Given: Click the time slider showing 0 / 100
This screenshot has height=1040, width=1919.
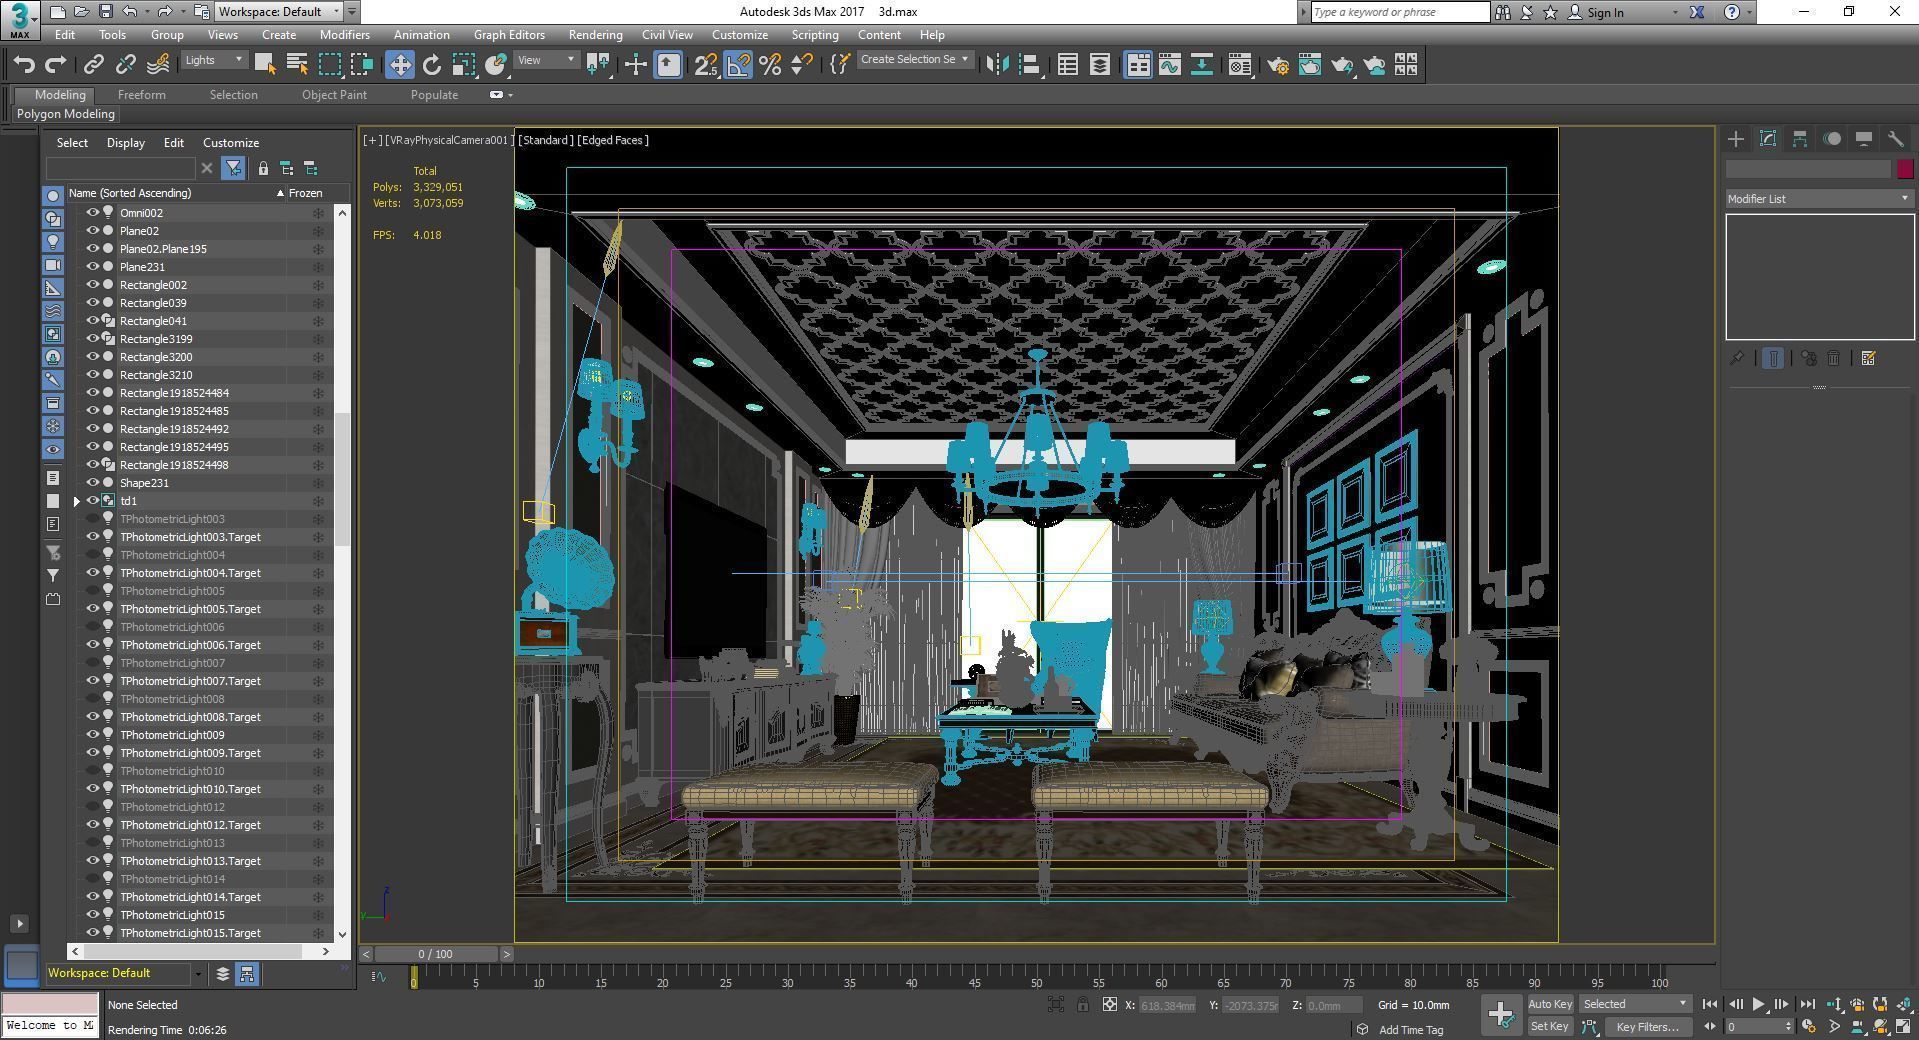Looking at the screenshot, I should (x=436, y=954).
